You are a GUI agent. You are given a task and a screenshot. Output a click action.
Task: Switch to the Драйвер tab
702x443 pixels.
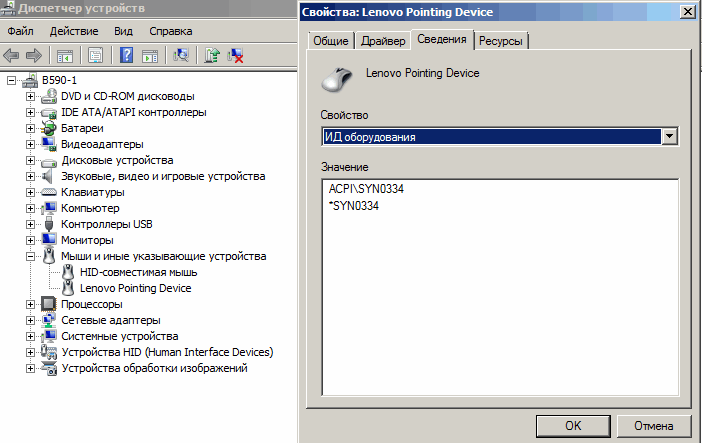383,41
